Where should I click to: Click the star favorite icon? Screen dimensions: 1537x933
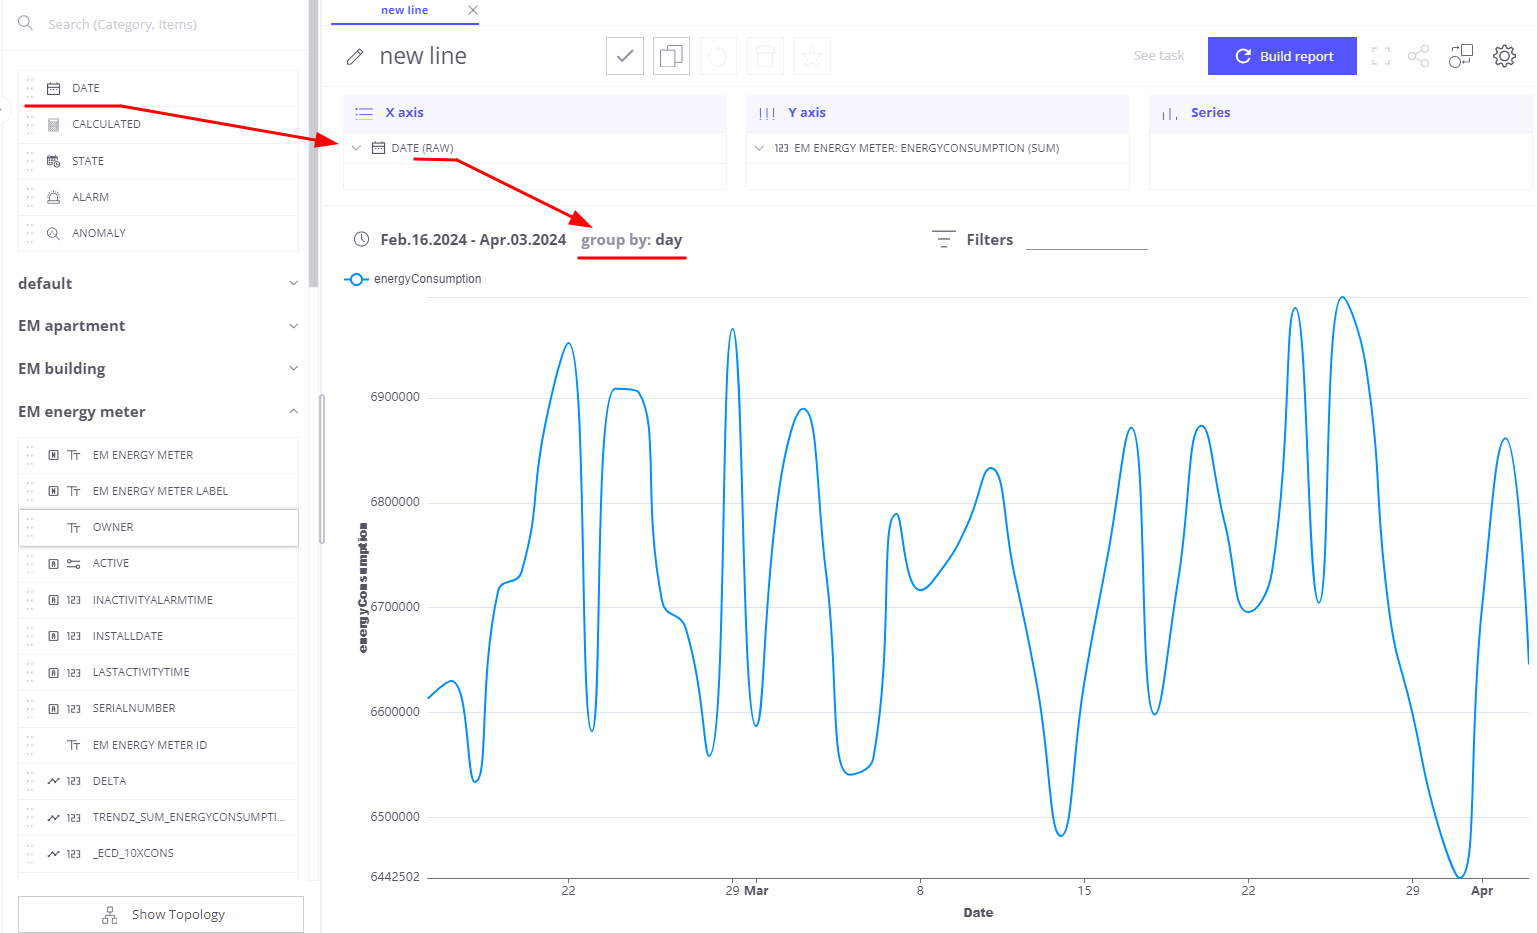point(812,56)
